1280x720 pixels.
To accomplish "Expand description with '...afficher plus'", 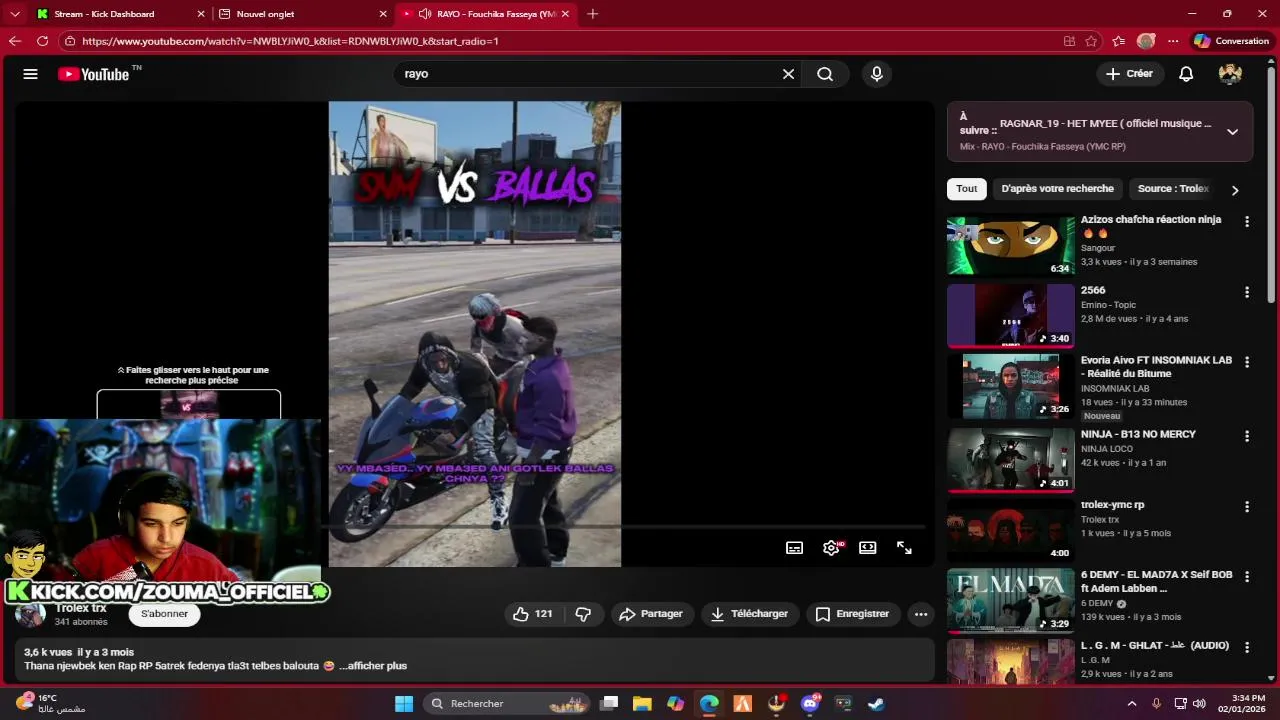I will [x=373, y=666].
